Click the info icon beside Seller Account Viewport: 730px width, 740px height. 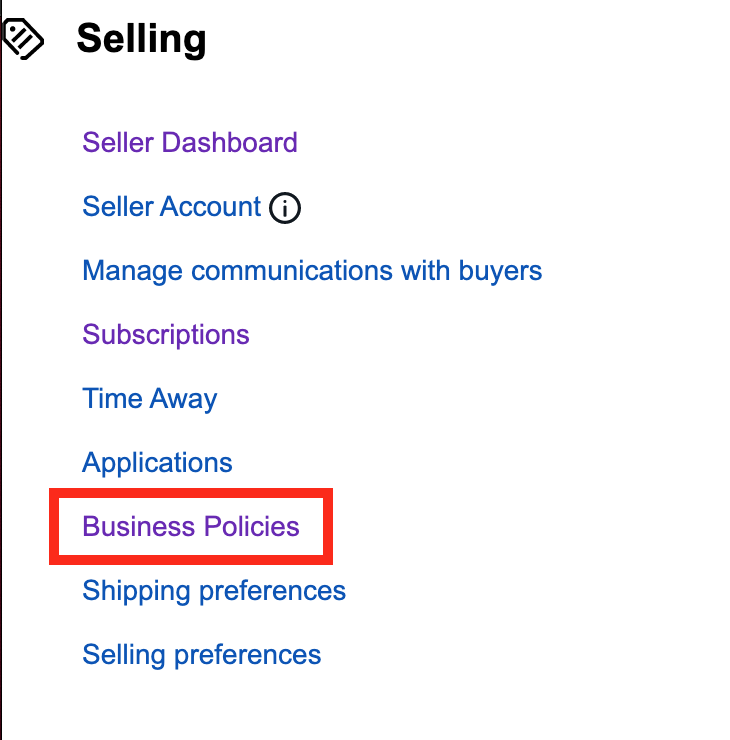click(285, 208)
